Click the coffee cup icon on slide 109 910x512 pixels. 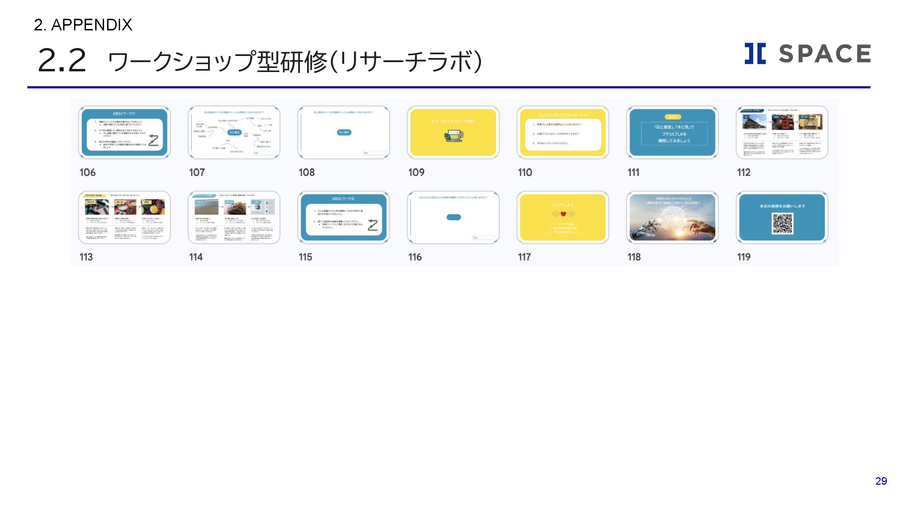tap(453, 136)
